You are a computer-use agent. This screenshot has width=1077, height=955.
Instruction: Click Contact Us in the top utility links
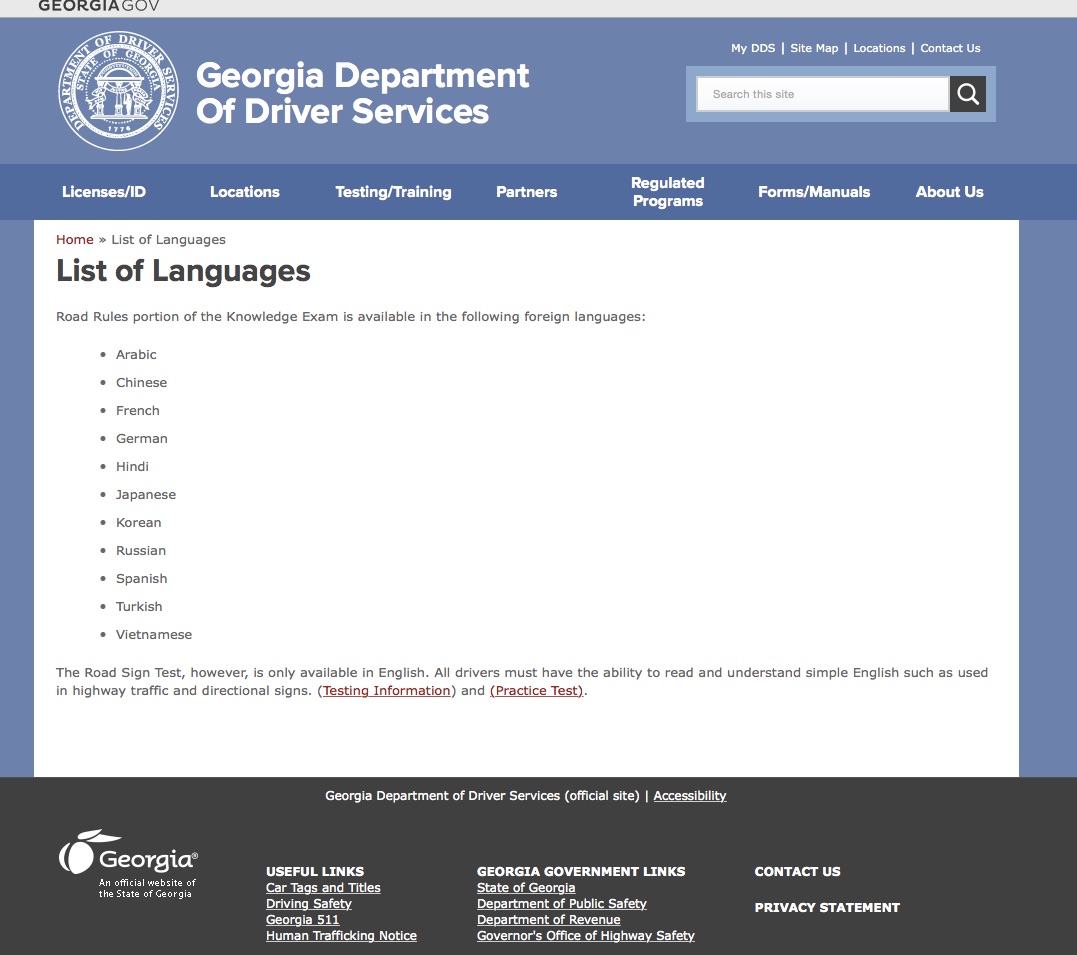pos(950,48)
